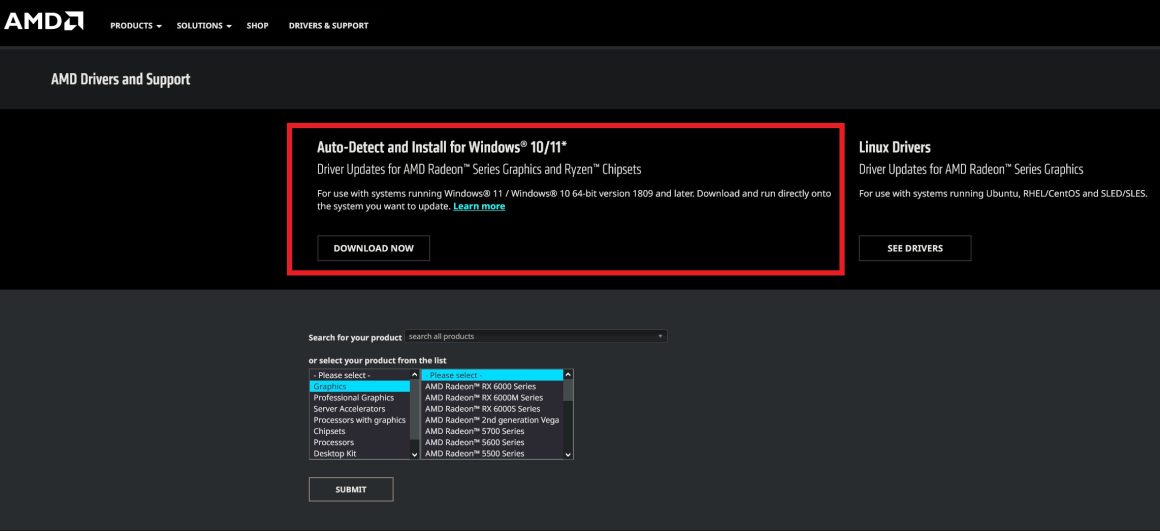The width and height of the screenshot is (1160, 531).
Task: Select Server Accelerators category
Action: pos(360,409)
